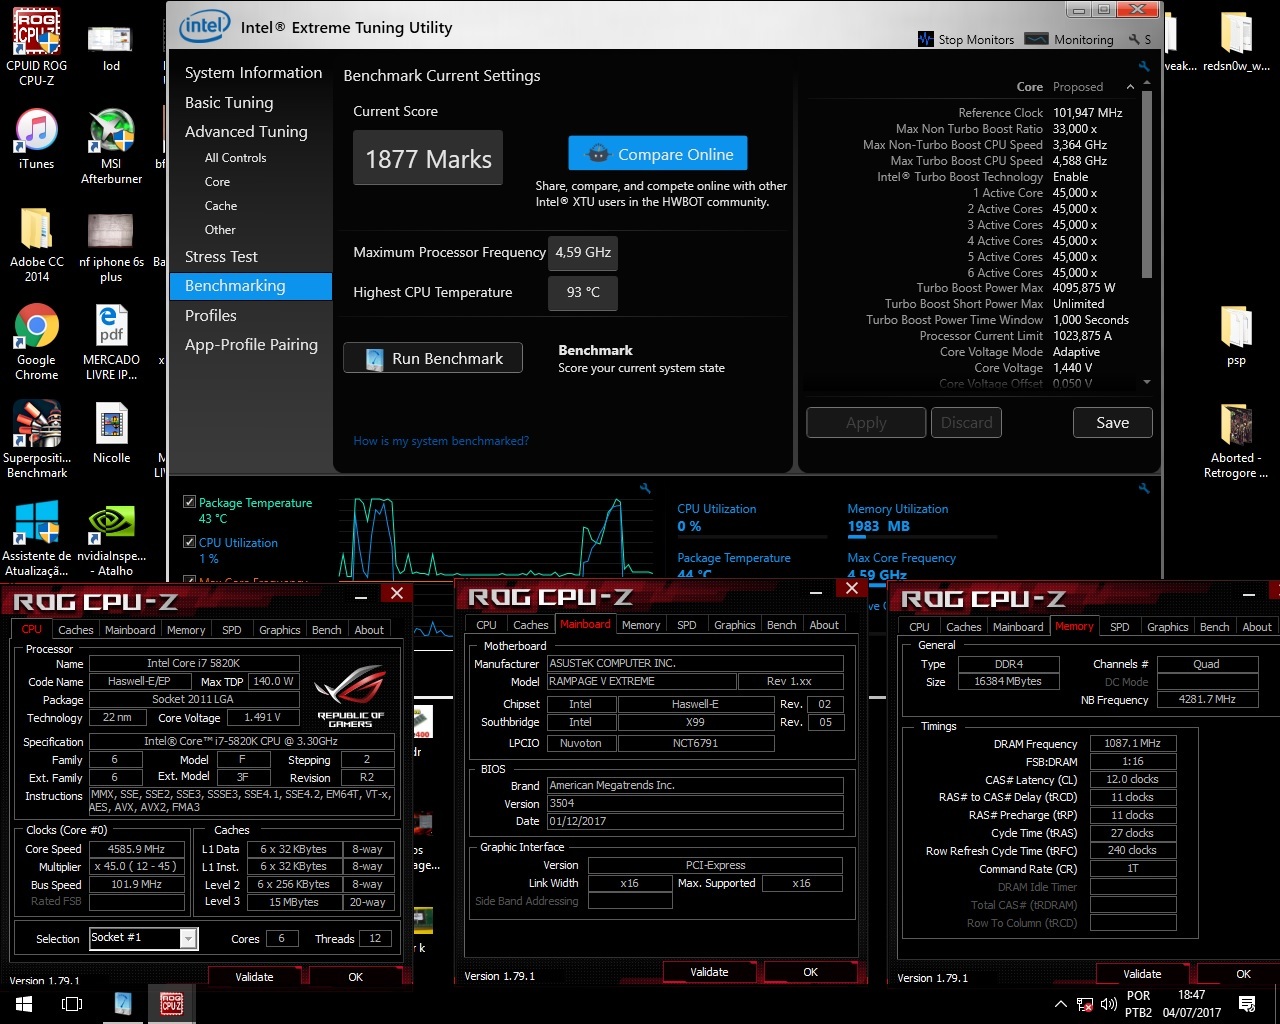
Task: Click Run Benchmark button
Action: [433, 358]
